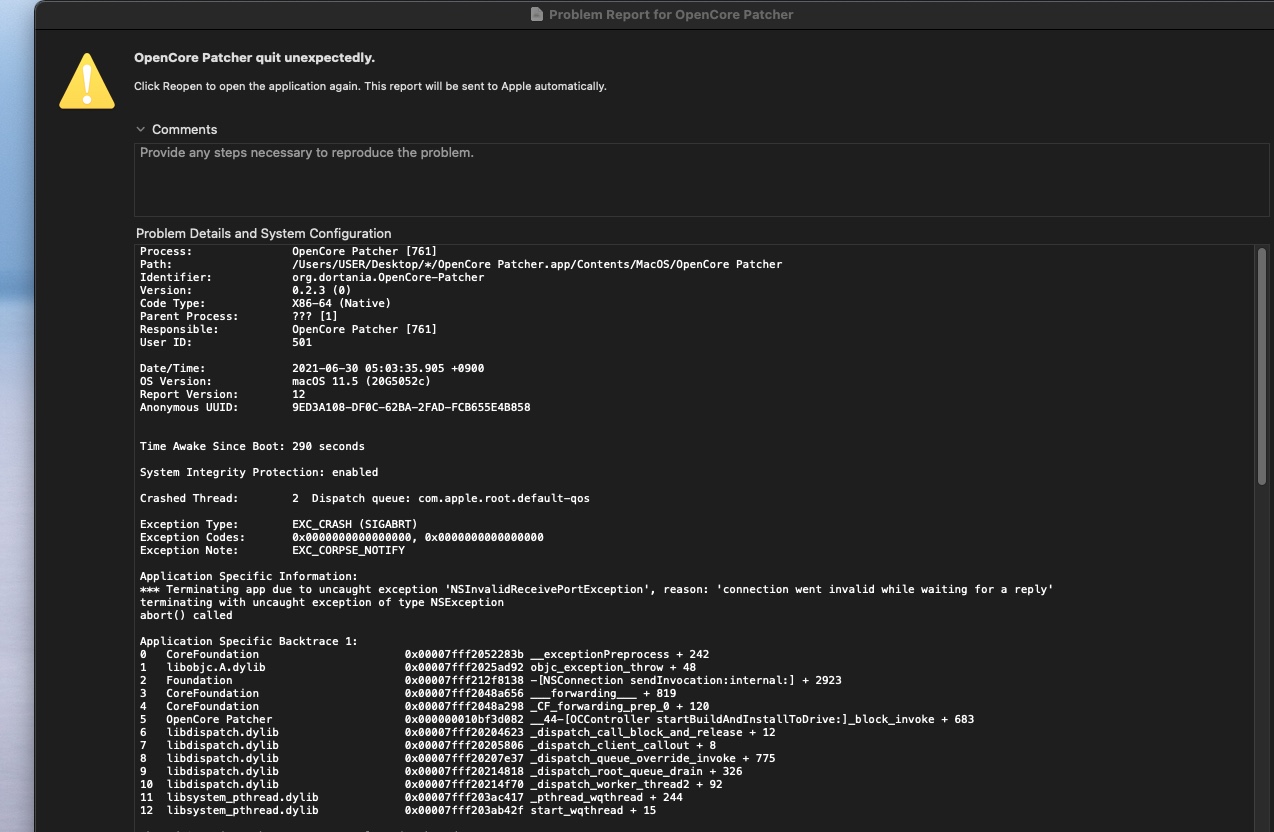Click the Path line of the crashed app
This screenshot has width=1274, height=832.
click(x=461, y=264)
